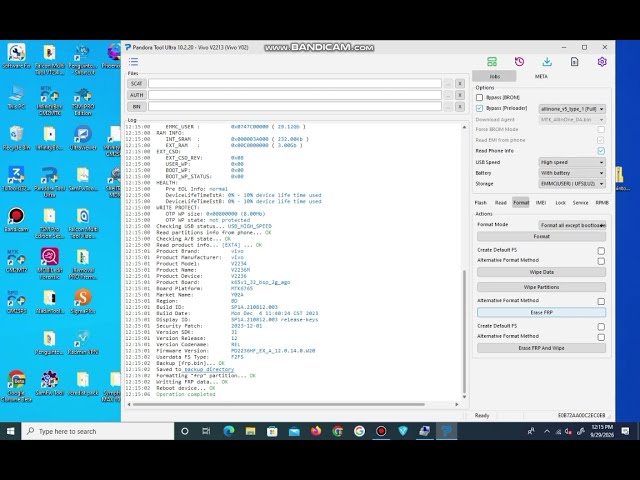Select the Software Fix desktop icon
Image resolution: width=640 pixels, height=480 pixels.
pos(16,56)
